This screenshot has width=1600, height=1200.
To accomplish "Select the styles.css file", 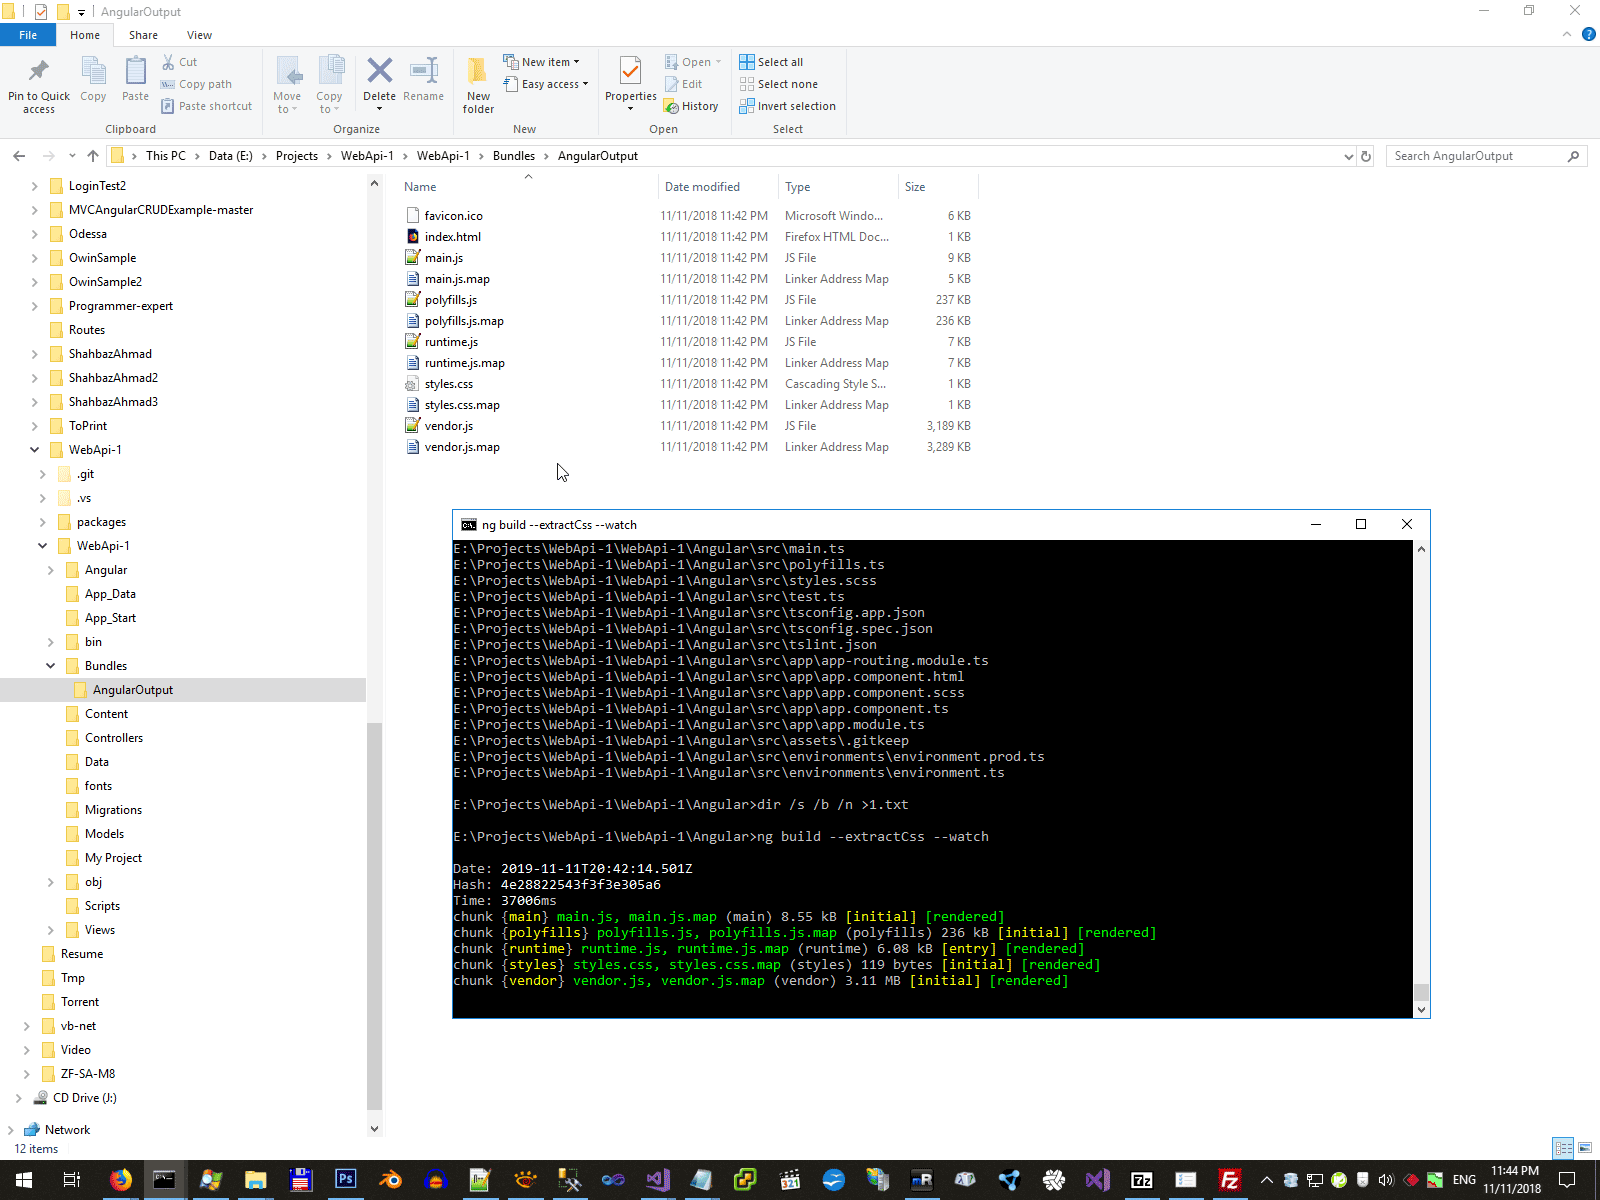I will click(x=449, y=384).
